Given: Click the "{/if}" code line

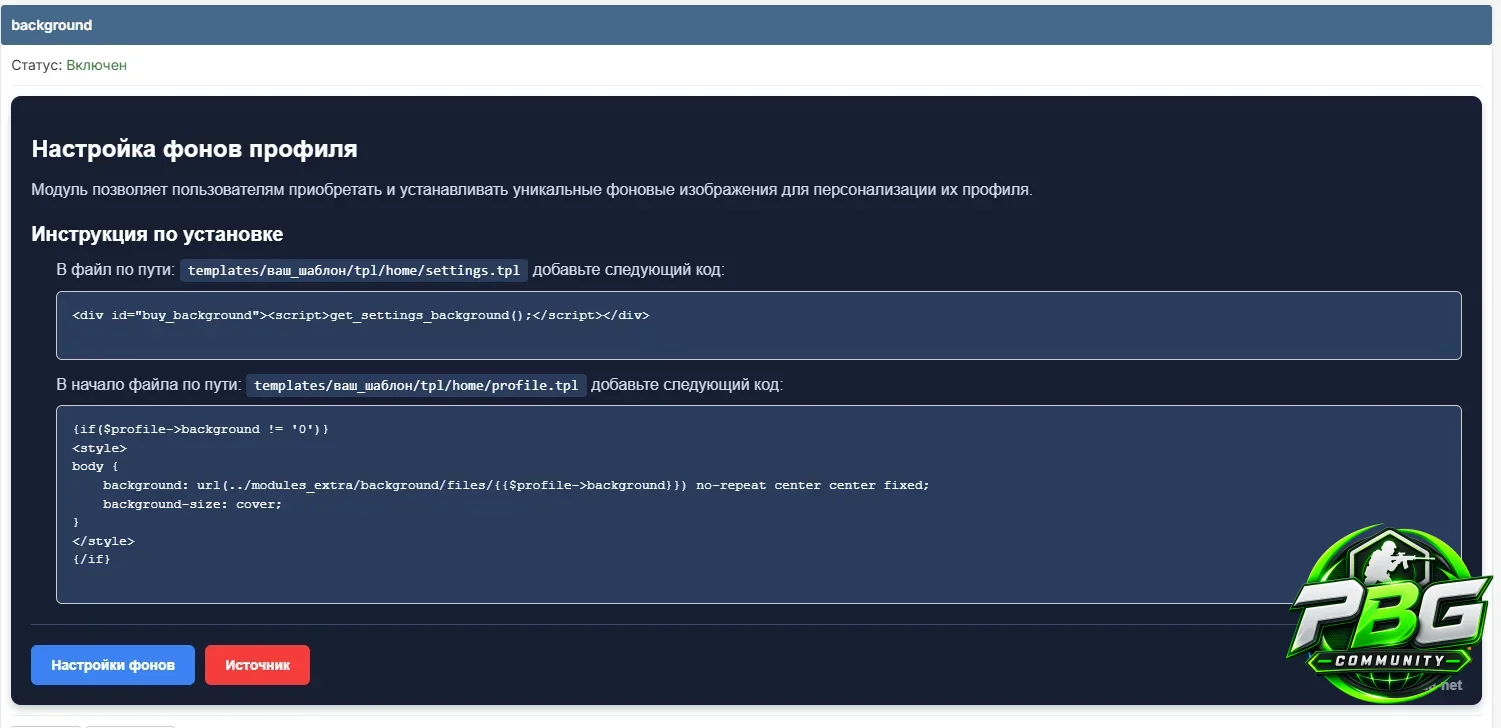Looking at the screenshot, I should (x=91, y=559).
